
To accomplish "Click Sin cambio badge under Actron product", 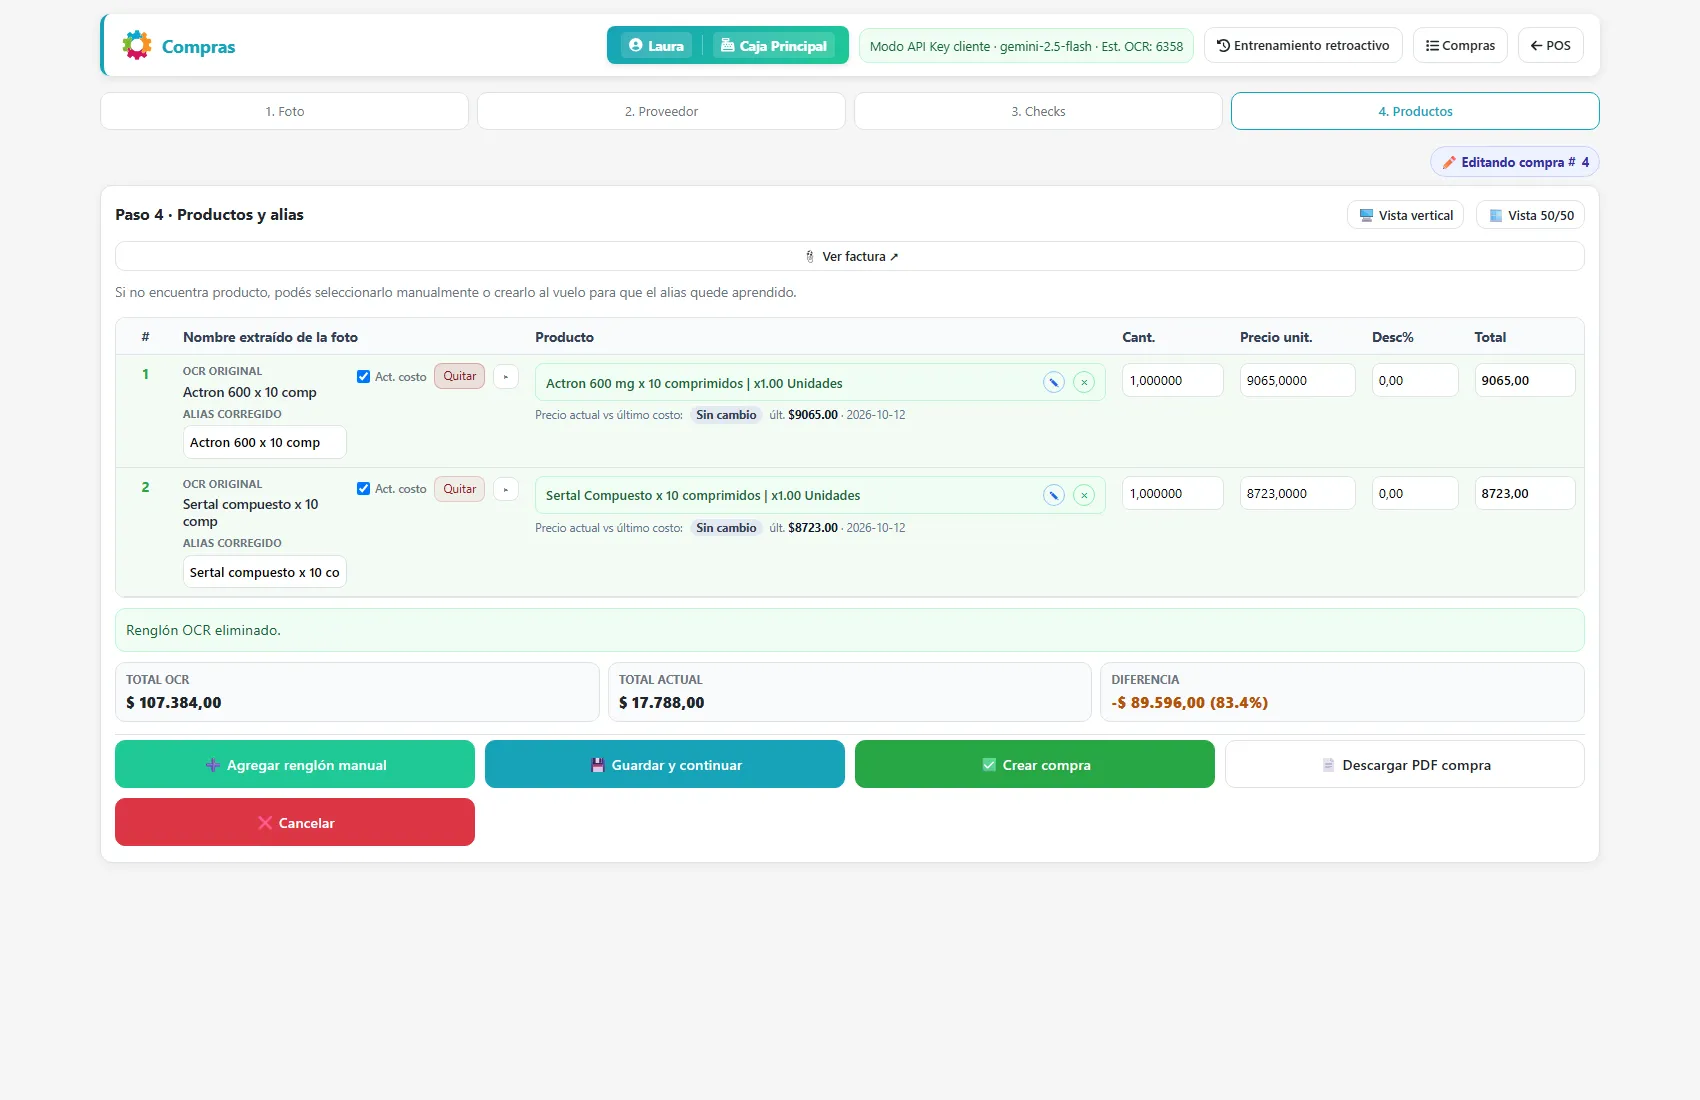I will point(726,415).
